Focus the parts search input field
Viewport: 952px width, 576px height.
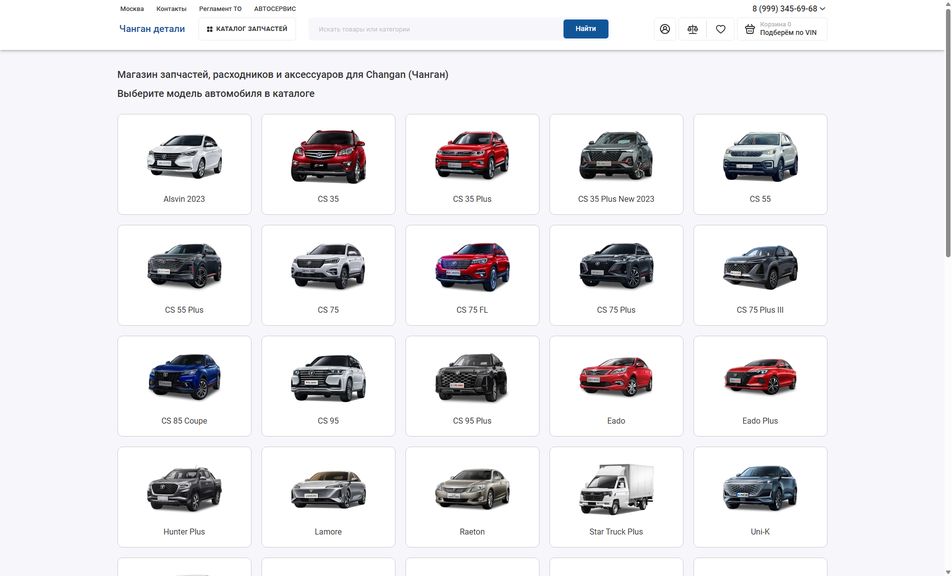(435, 29)
